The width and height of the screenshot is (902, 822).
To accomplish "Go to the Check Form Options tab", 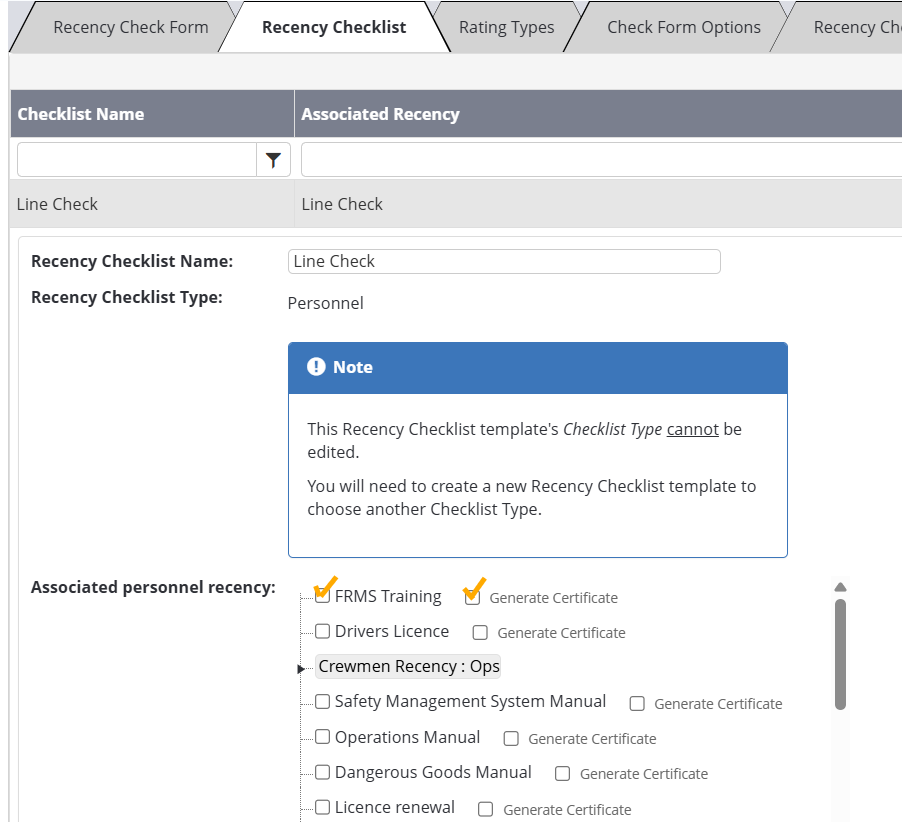I will [683, 27].
